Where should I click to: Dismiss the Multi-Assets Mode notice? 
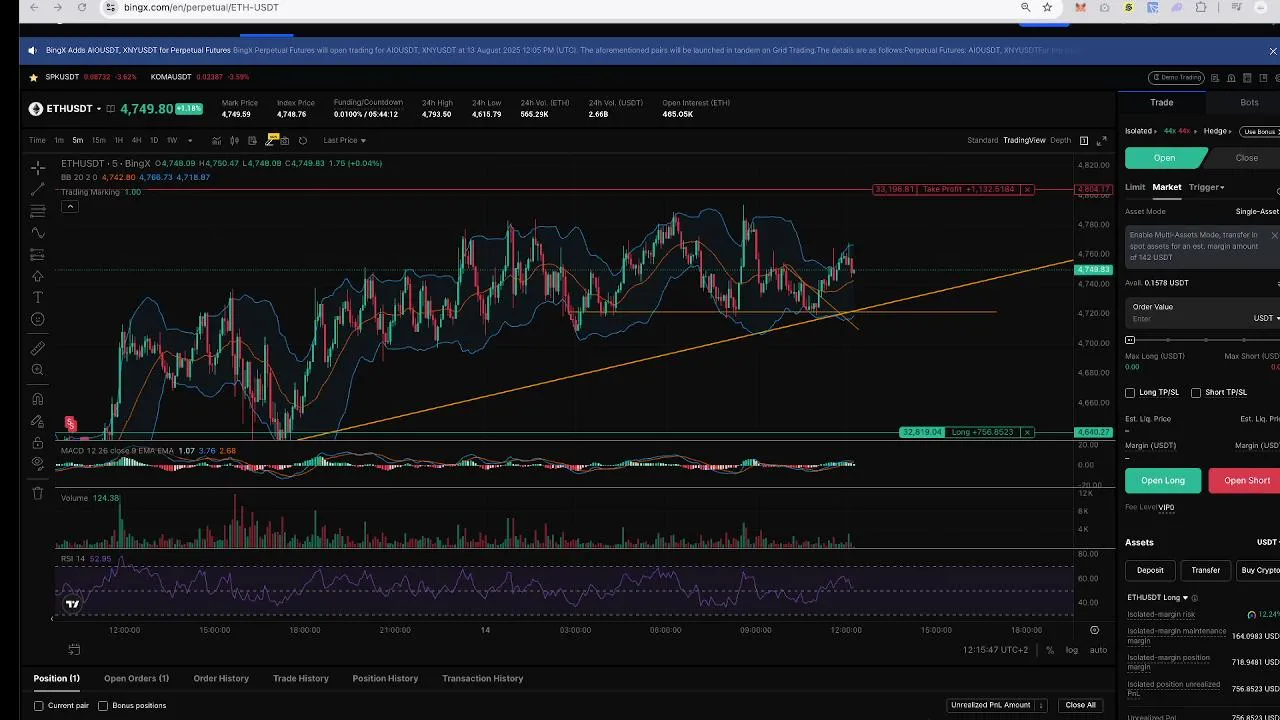1274,235
